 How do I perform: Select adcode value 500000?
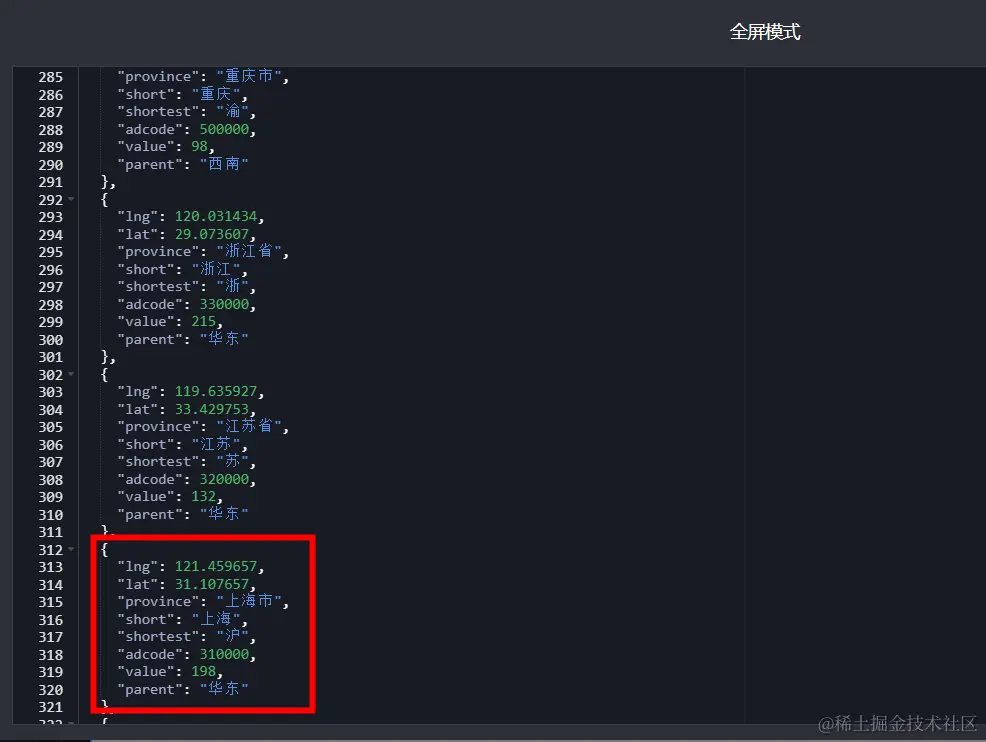click(x=224, y=129)
